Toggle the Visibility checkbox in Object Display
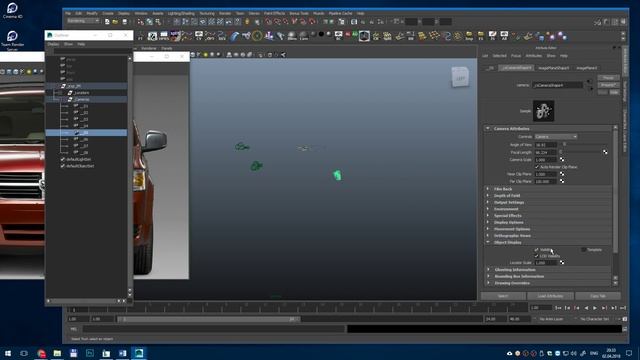 click(537, 249)
